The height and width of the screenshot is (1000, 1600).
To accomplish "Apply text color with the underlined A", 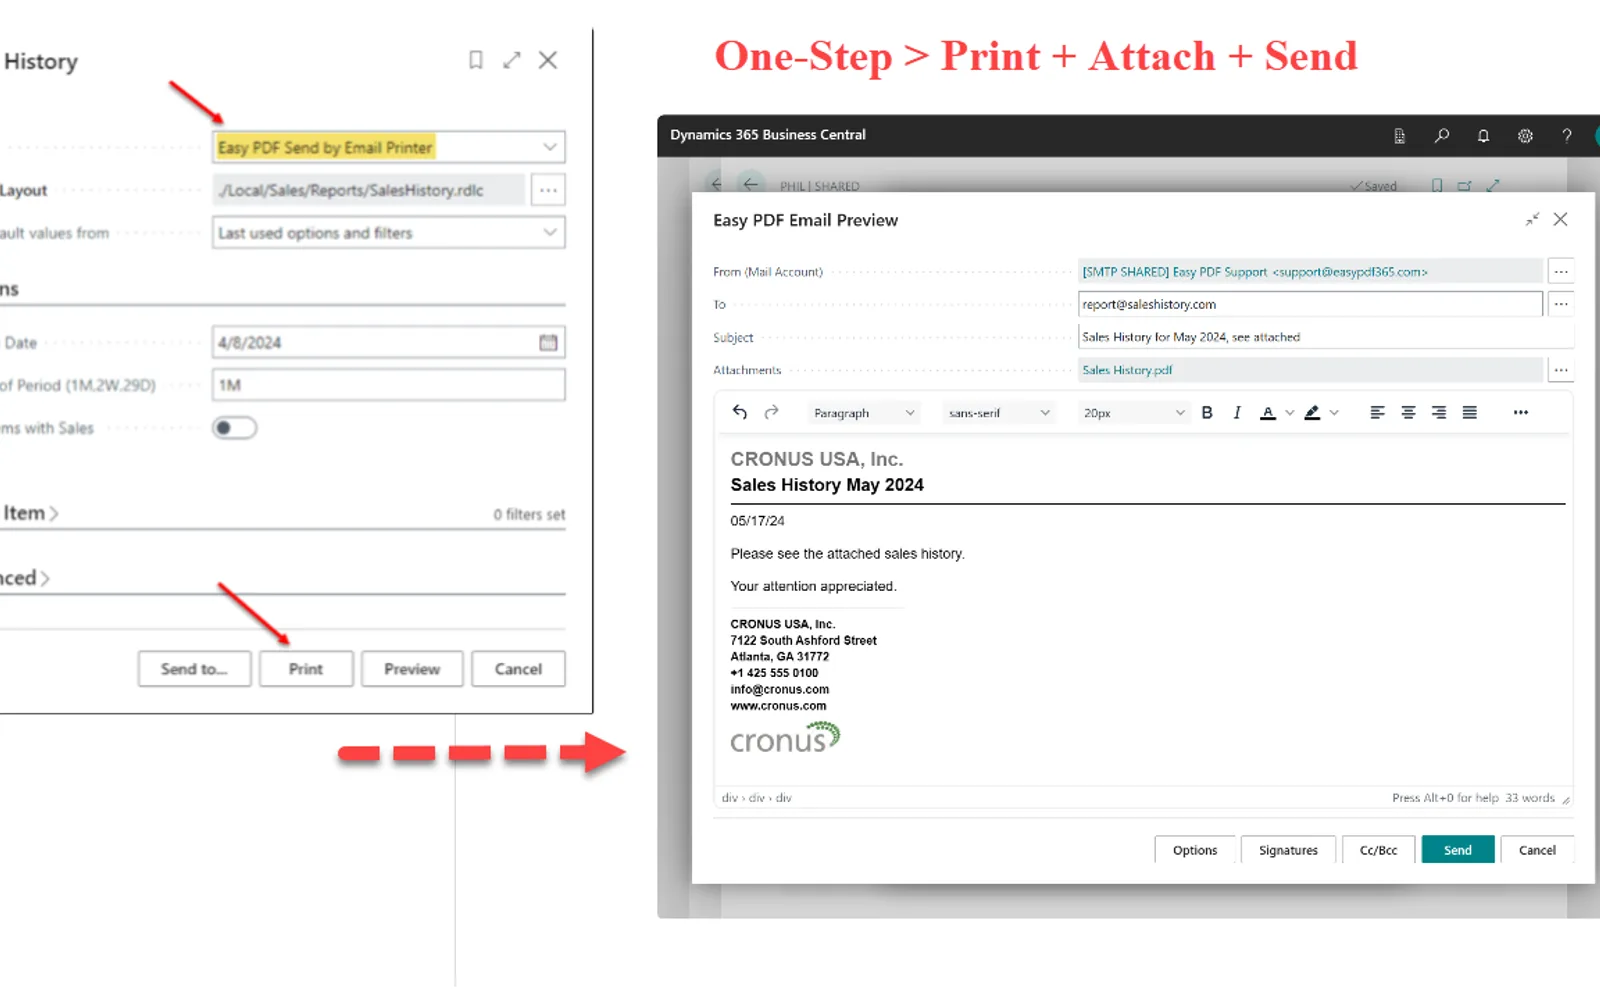I will click(1268, 412).
